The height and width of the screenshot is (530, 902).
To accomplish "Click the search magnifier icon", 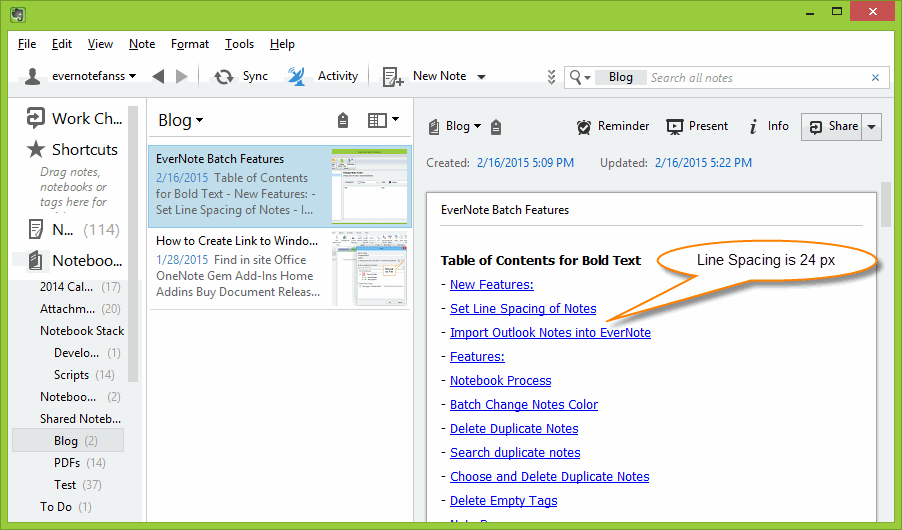I will [575, 77].
